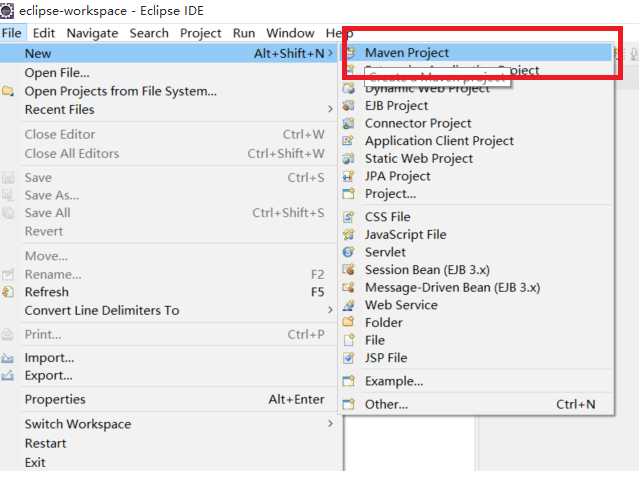Select Refresh in File menu

pyautogui.click(x=169, y=292)
